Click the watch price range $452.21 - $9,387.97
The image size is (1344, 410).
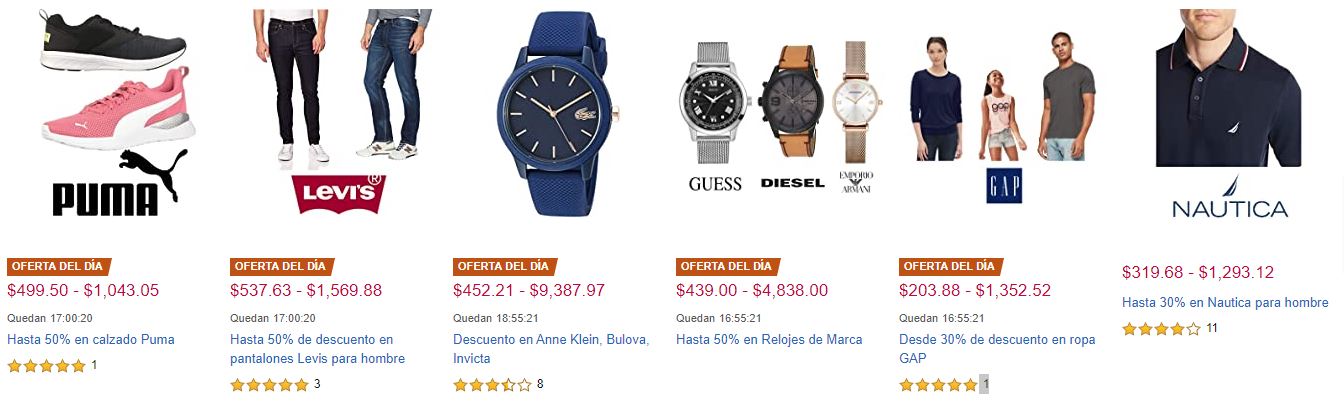[529, 290]
